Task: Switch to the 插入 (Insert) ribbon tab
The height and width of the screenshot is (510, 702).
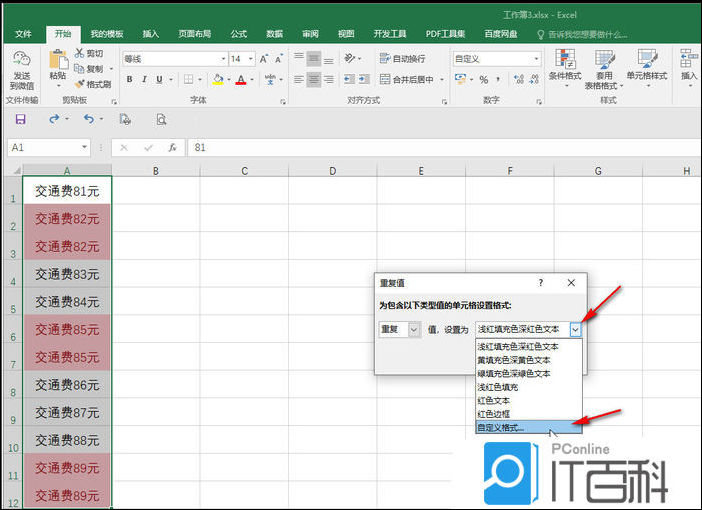Action: click(150, 34)
